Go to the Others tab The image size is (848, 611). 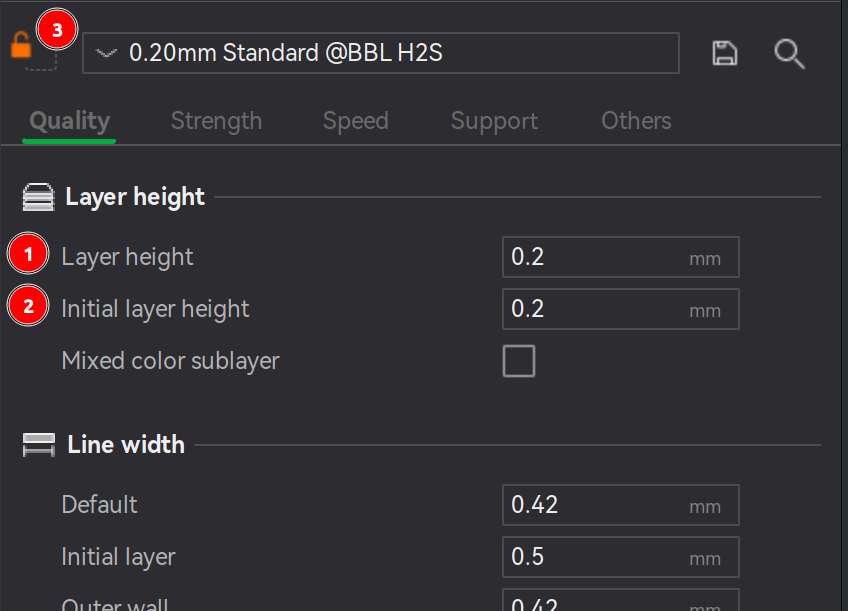(x=636, y=121)
